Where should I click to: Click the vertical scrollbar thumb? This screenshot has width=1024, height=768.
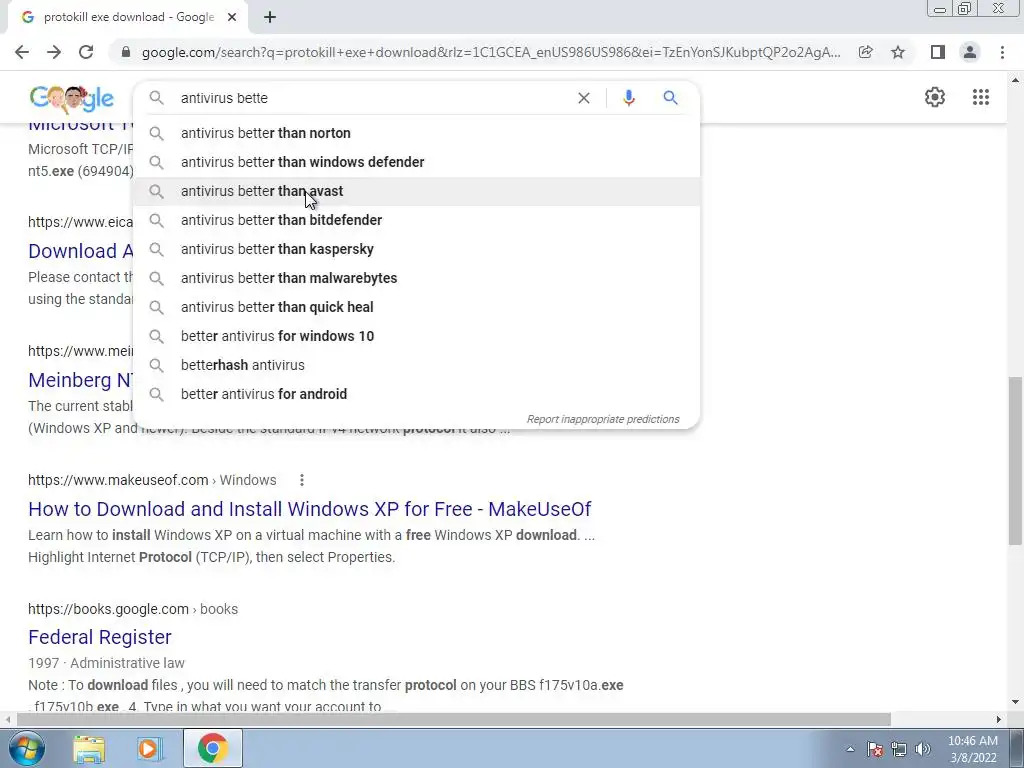1016,460
